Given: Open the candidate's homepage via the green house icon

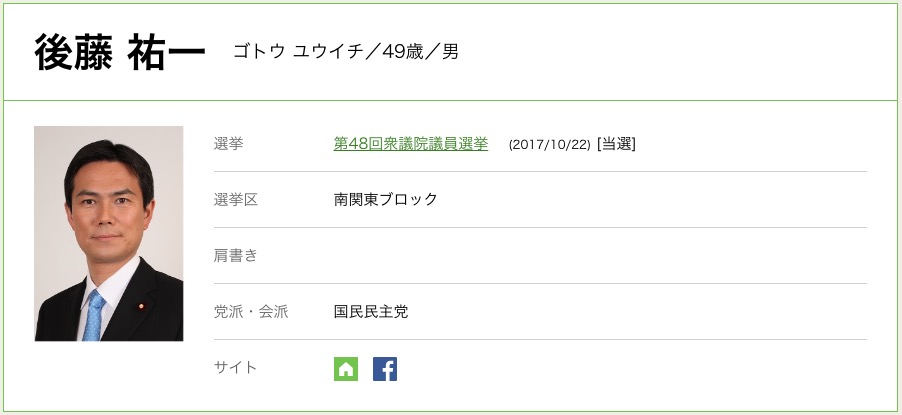Looking at the screenshot, I should coord(346,369).
